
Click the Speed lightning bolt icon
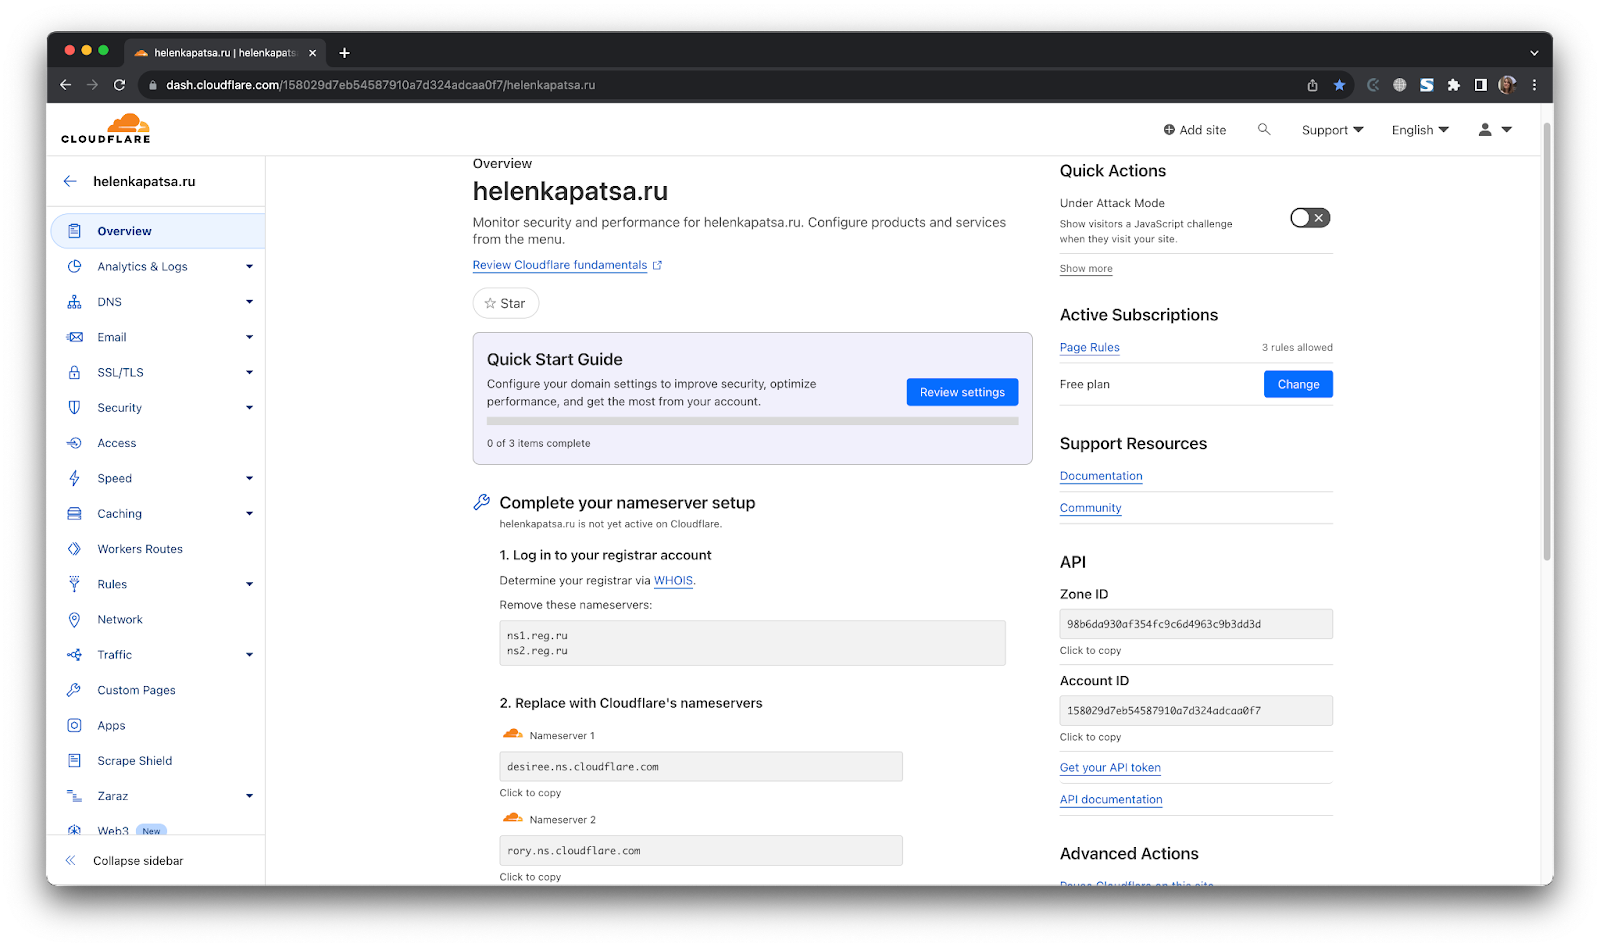pyautogui.click(x=74, y=478)
